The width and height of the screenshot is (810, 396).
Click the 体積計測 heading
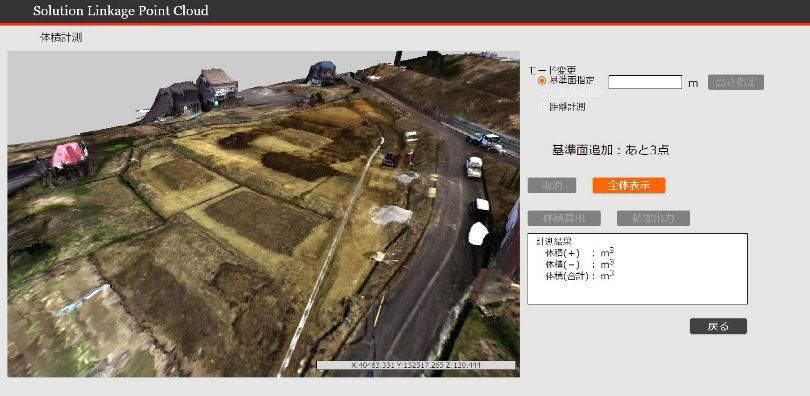click(61, 38)
